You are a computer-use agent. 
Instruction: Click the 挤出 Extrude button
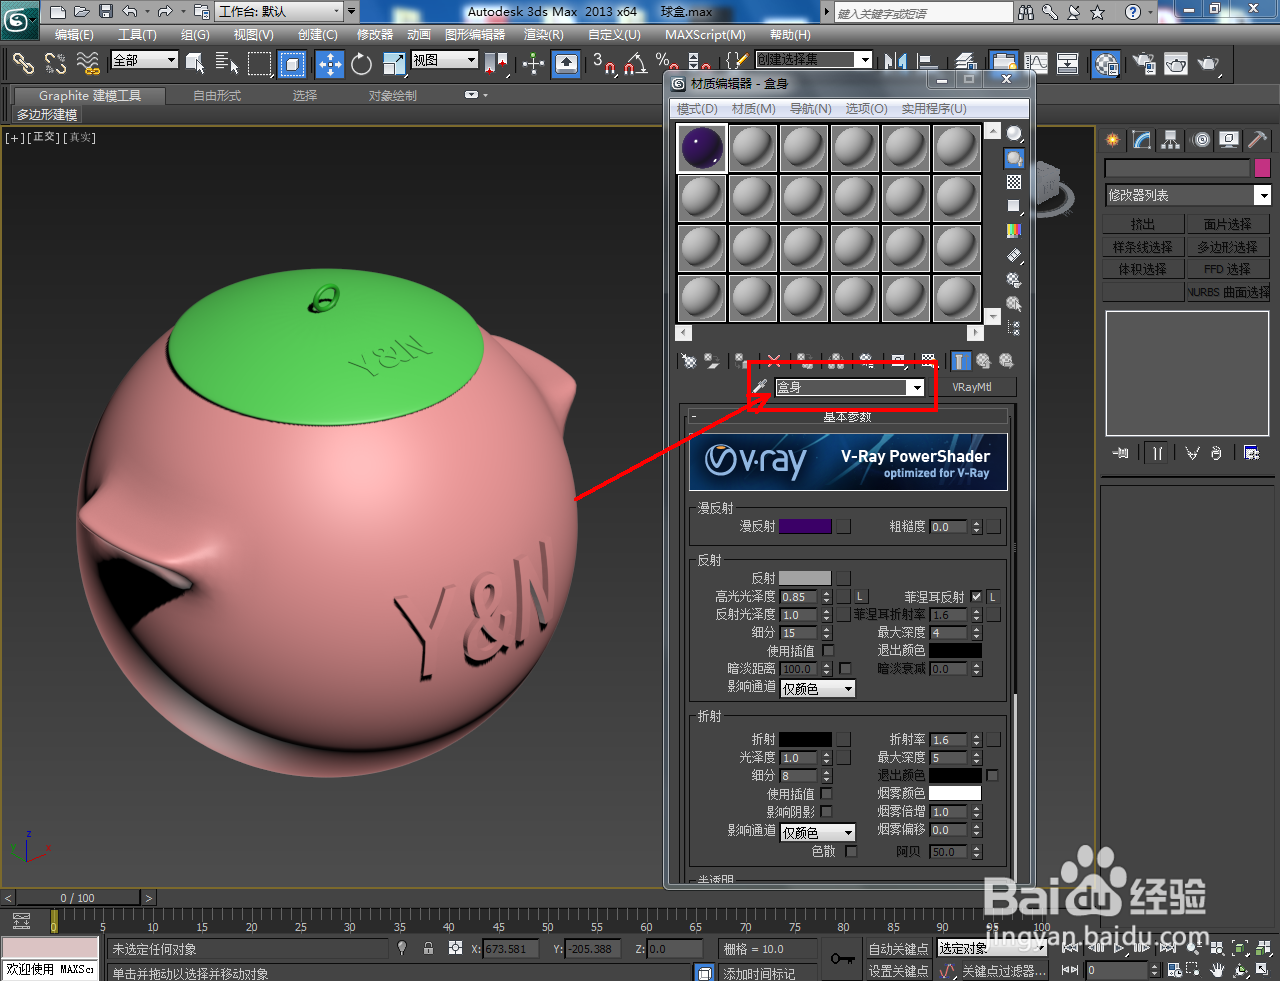point(1143,223)
